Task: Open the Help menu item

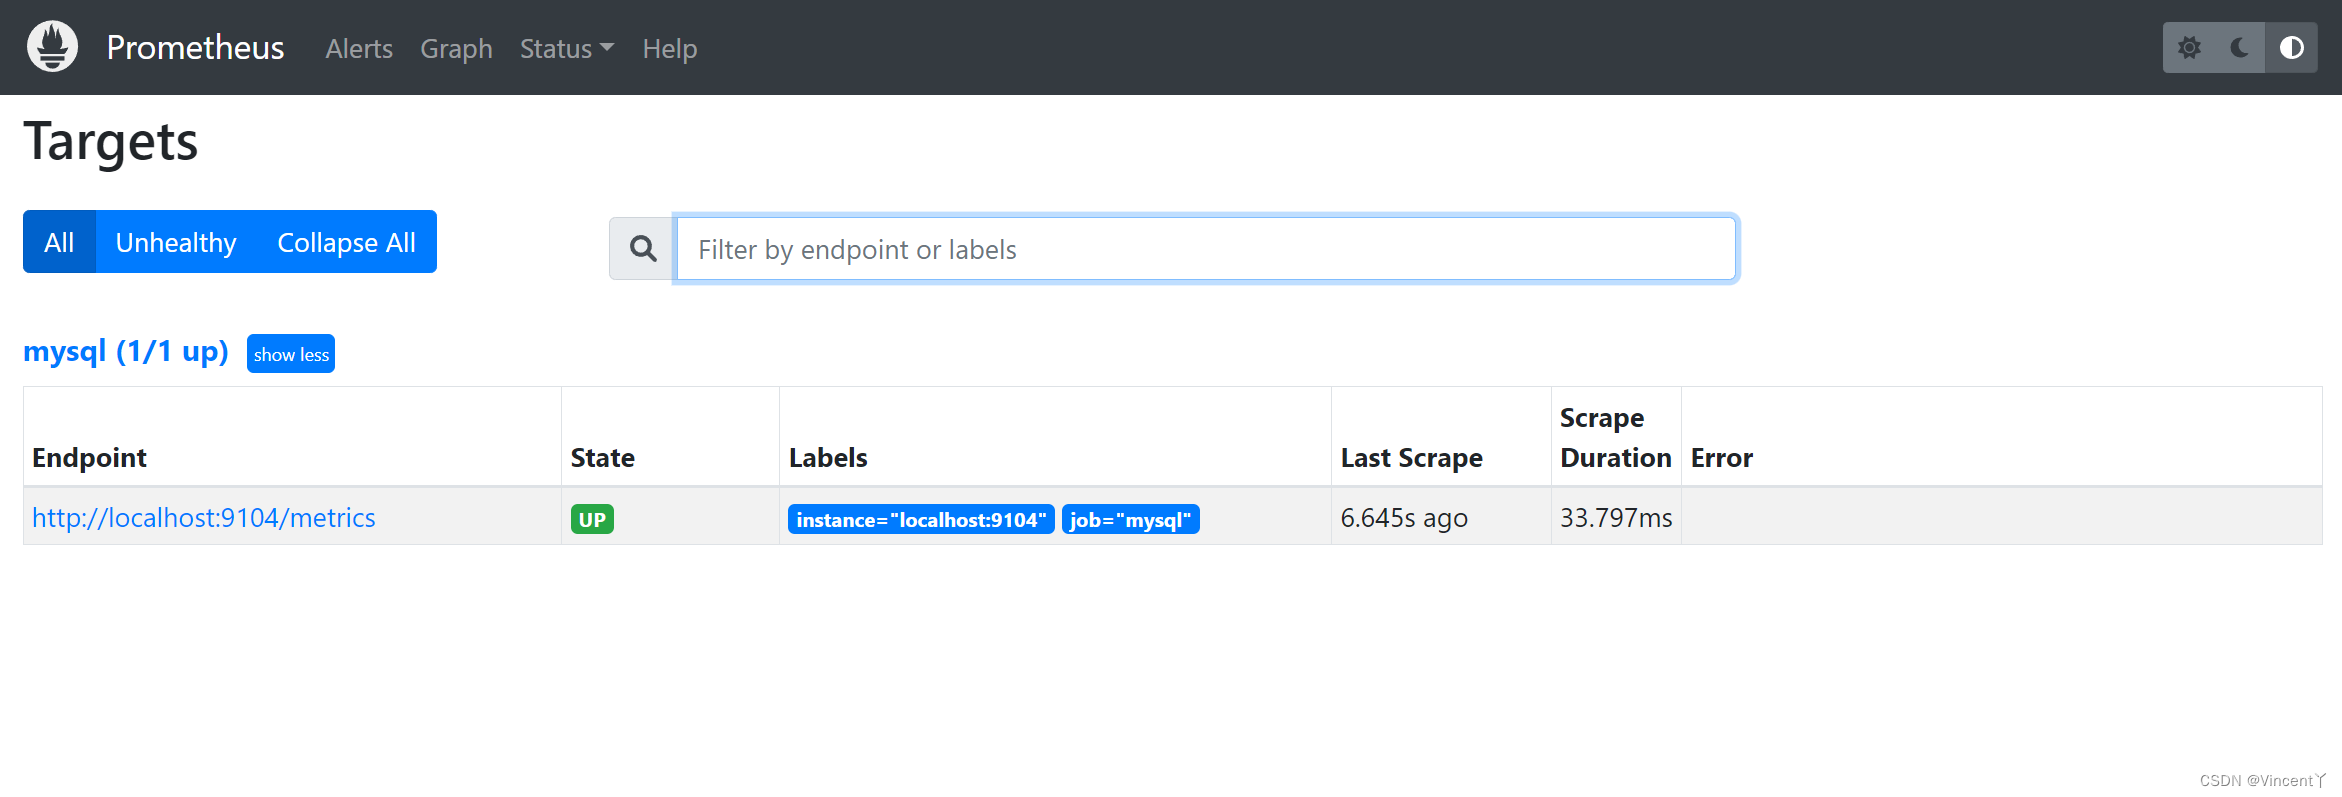Action: point(670,49)
